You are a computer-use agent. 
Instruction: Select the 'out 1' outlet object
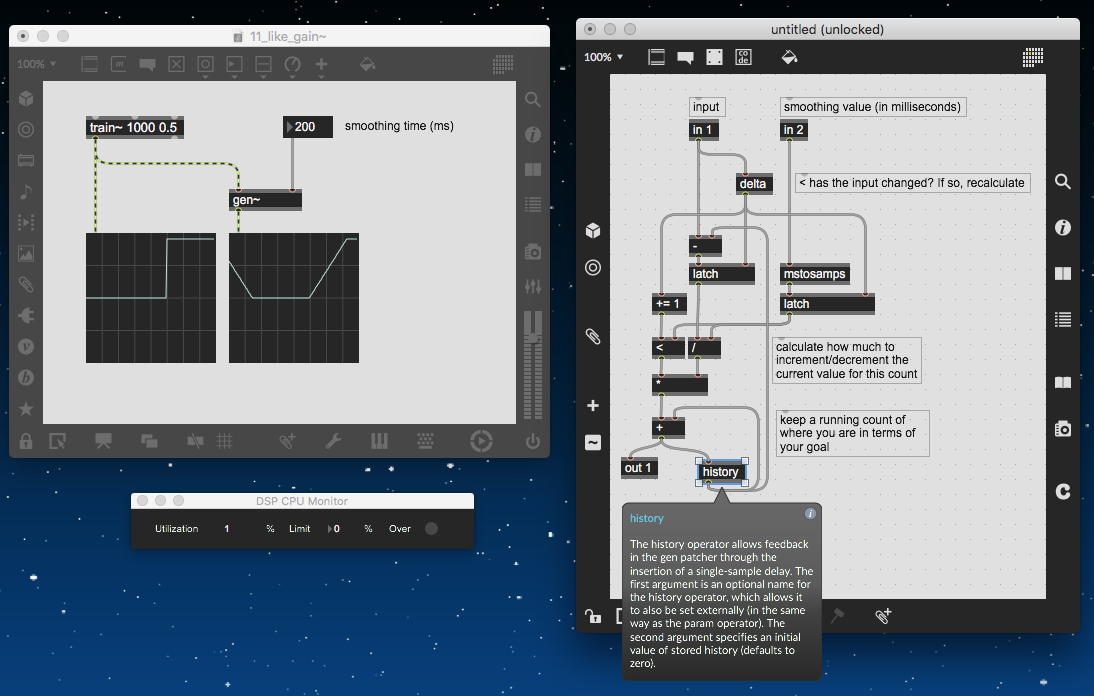pyautogui.click(x=639, y=468)
